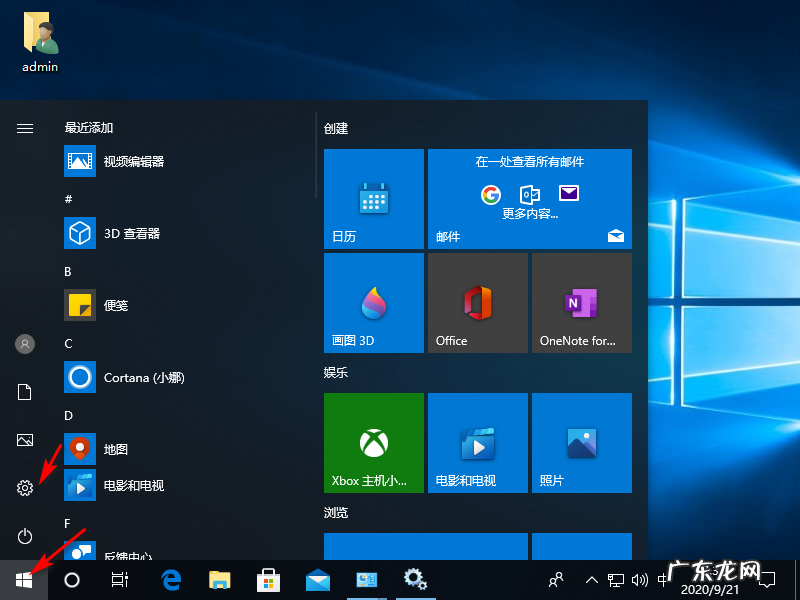Launch Xbox 主机小帮手
The width and height of the screenshot is (800, 600).
point(373,443)
